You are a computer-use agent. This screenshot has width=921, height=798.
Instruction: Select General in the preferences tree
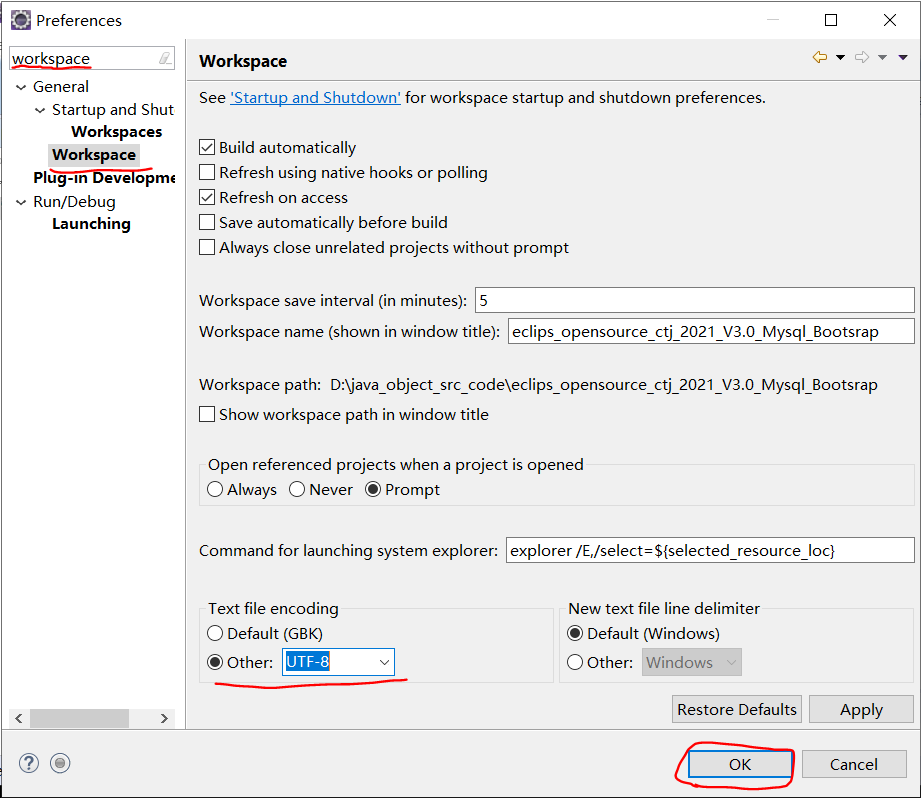click(x=60, y=86)
